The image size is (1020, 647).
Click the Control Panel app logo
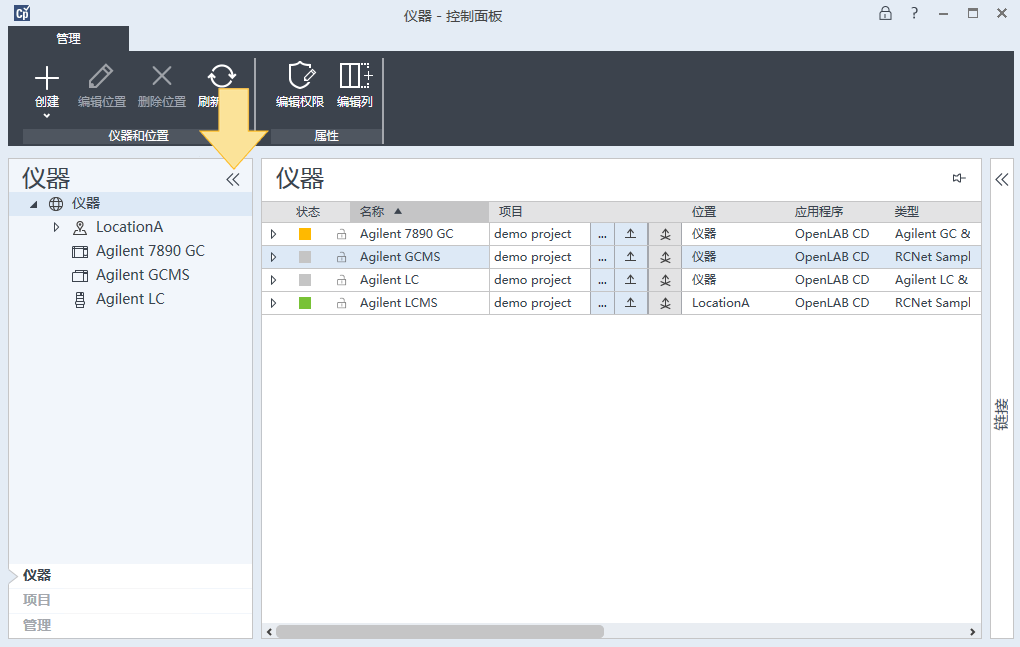(22, 13)
